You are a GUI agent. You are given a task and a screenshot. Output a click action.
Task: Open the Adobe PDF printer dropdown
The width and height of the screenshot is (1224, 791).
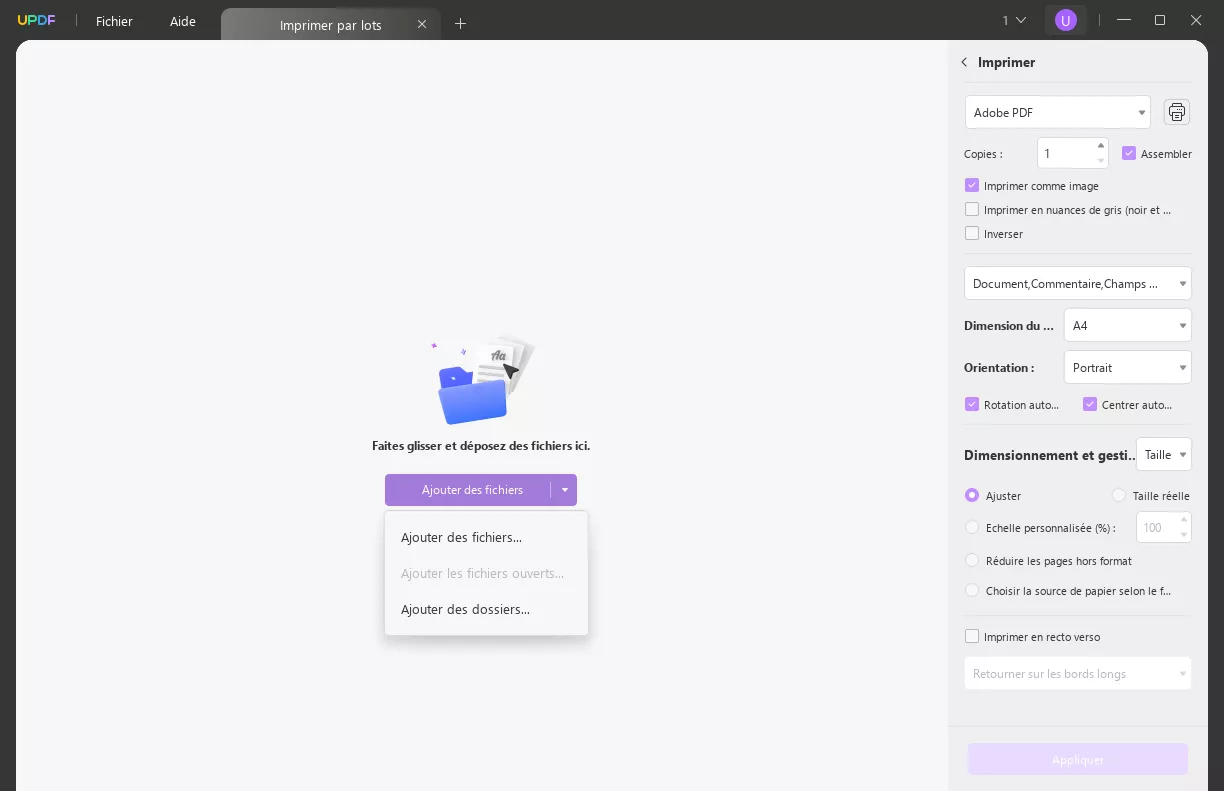click(x=1057, y=112)
